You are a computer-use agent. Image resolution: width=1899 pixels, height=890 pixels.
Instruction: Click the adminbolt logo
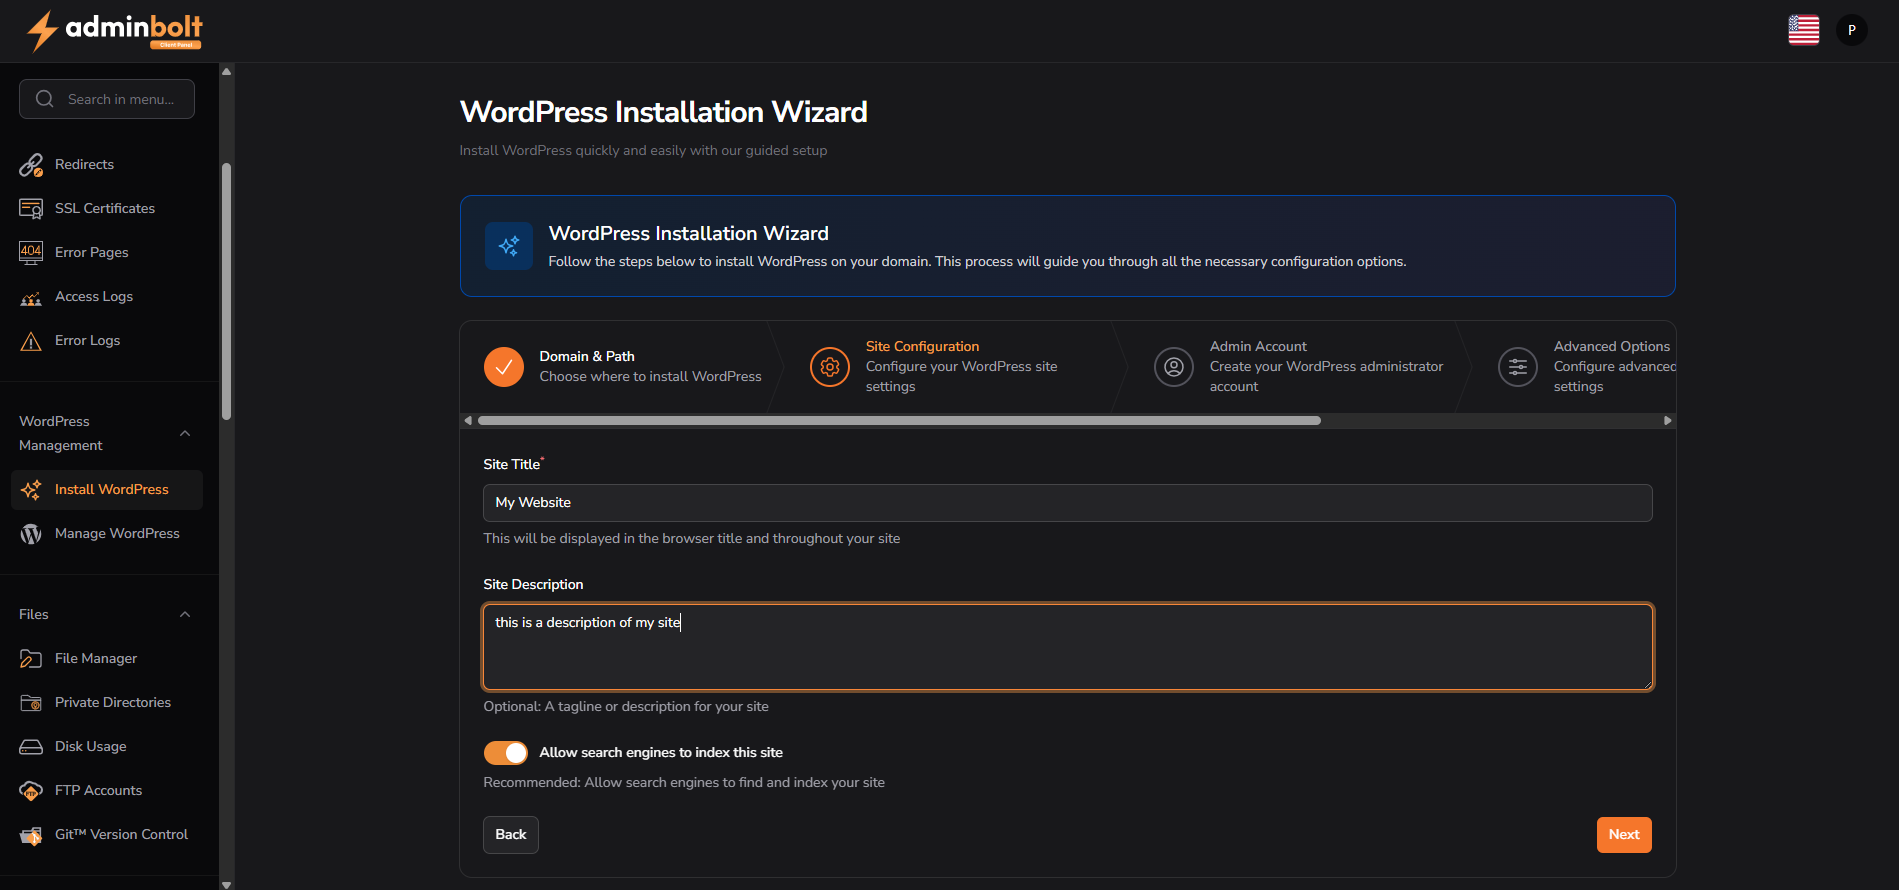pos(114,30)
